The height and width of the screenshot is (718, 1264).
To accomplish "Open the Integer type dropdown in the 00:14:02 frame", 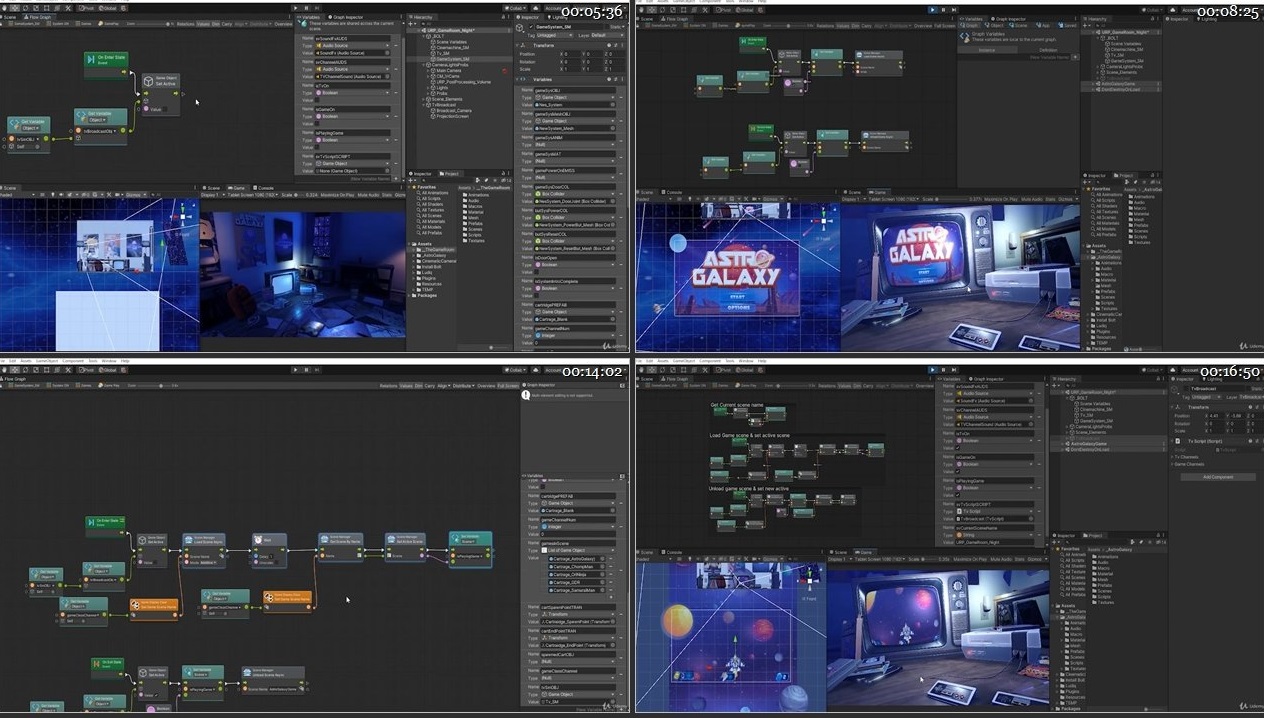I will [x=580, y=527].
